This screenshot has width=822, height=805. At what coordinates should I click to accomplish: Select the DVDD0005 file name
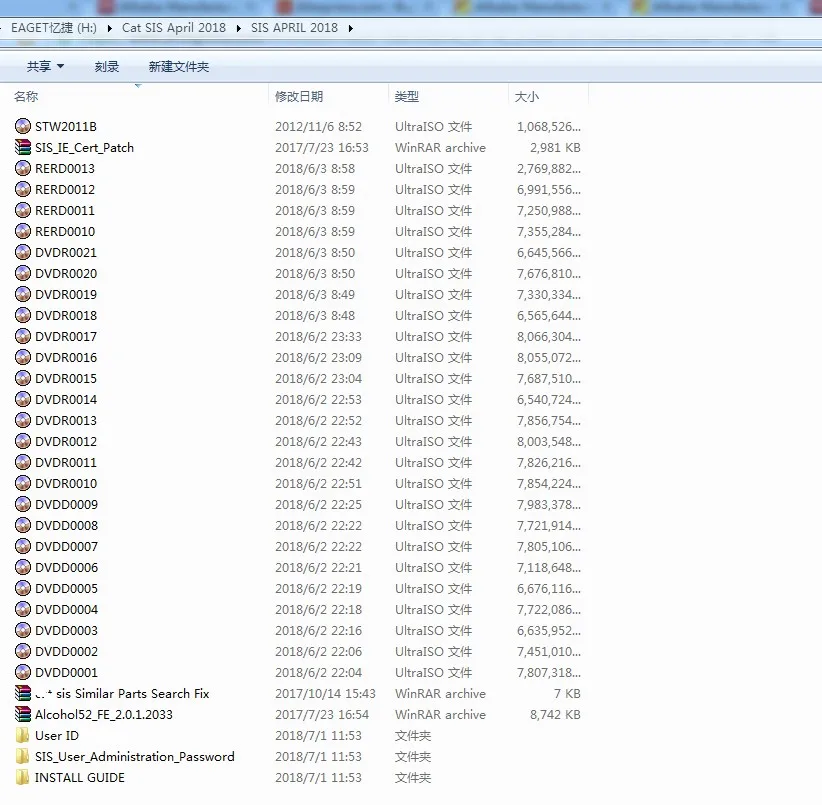point(67,588)
